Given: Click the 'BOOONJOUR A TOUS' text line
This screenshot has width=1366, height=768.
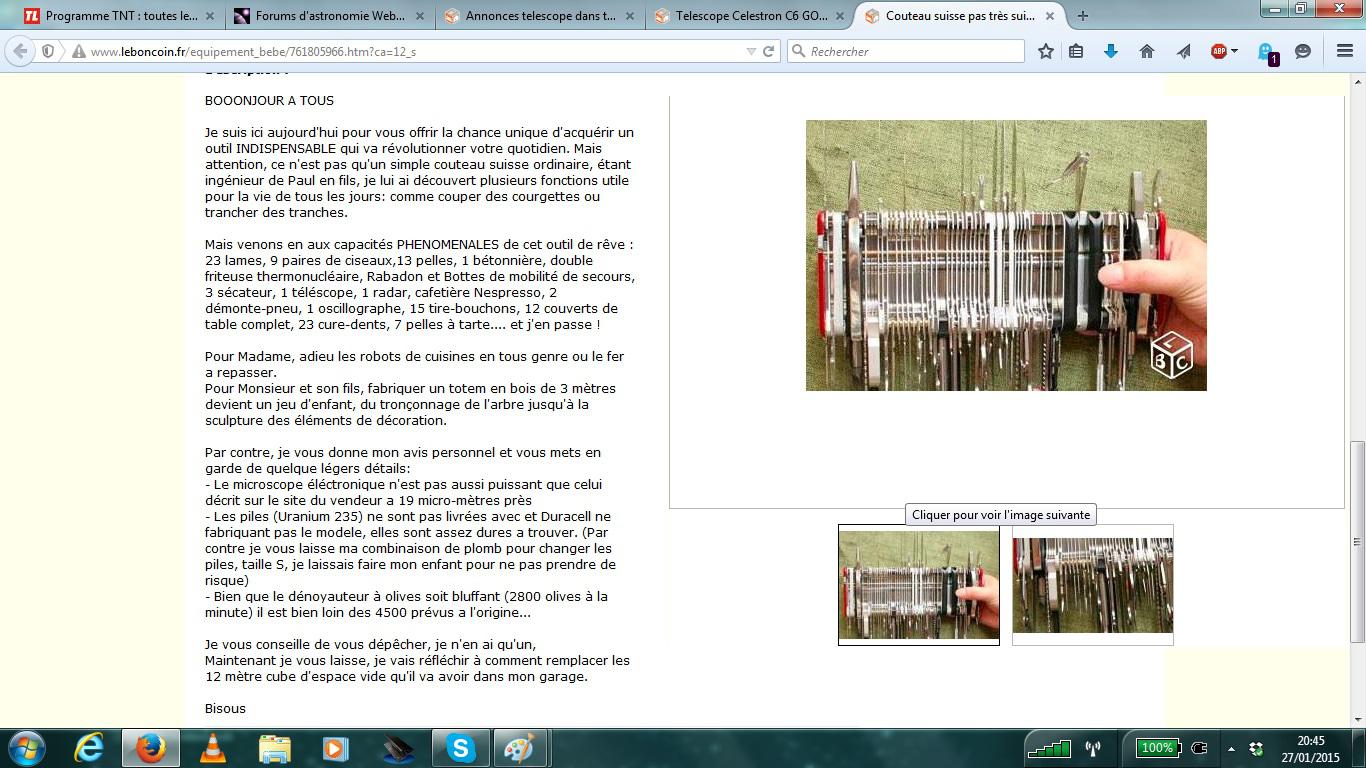Looking at the screenshot, I should [x=269, y=100].
